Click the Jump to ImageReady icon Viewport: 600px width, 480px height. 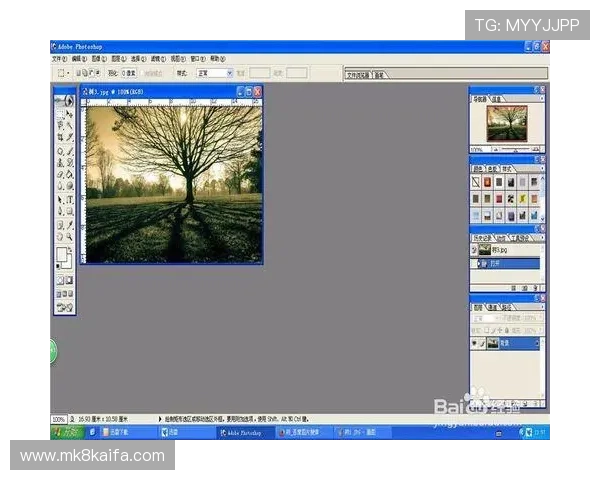(65, 308)
